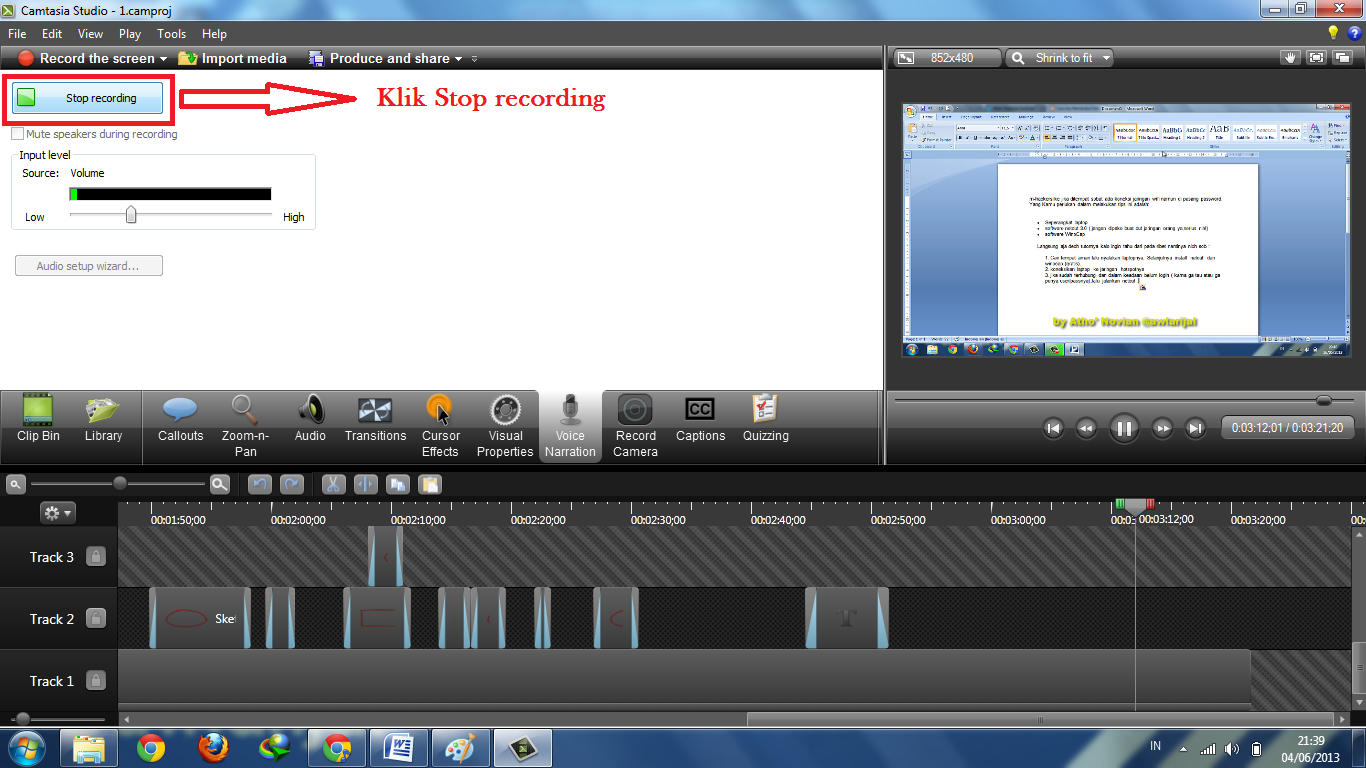Open Firefox from the taskbar
Image resolution: width=1366 pixels, height=768 pixels.
pos(211,747)
